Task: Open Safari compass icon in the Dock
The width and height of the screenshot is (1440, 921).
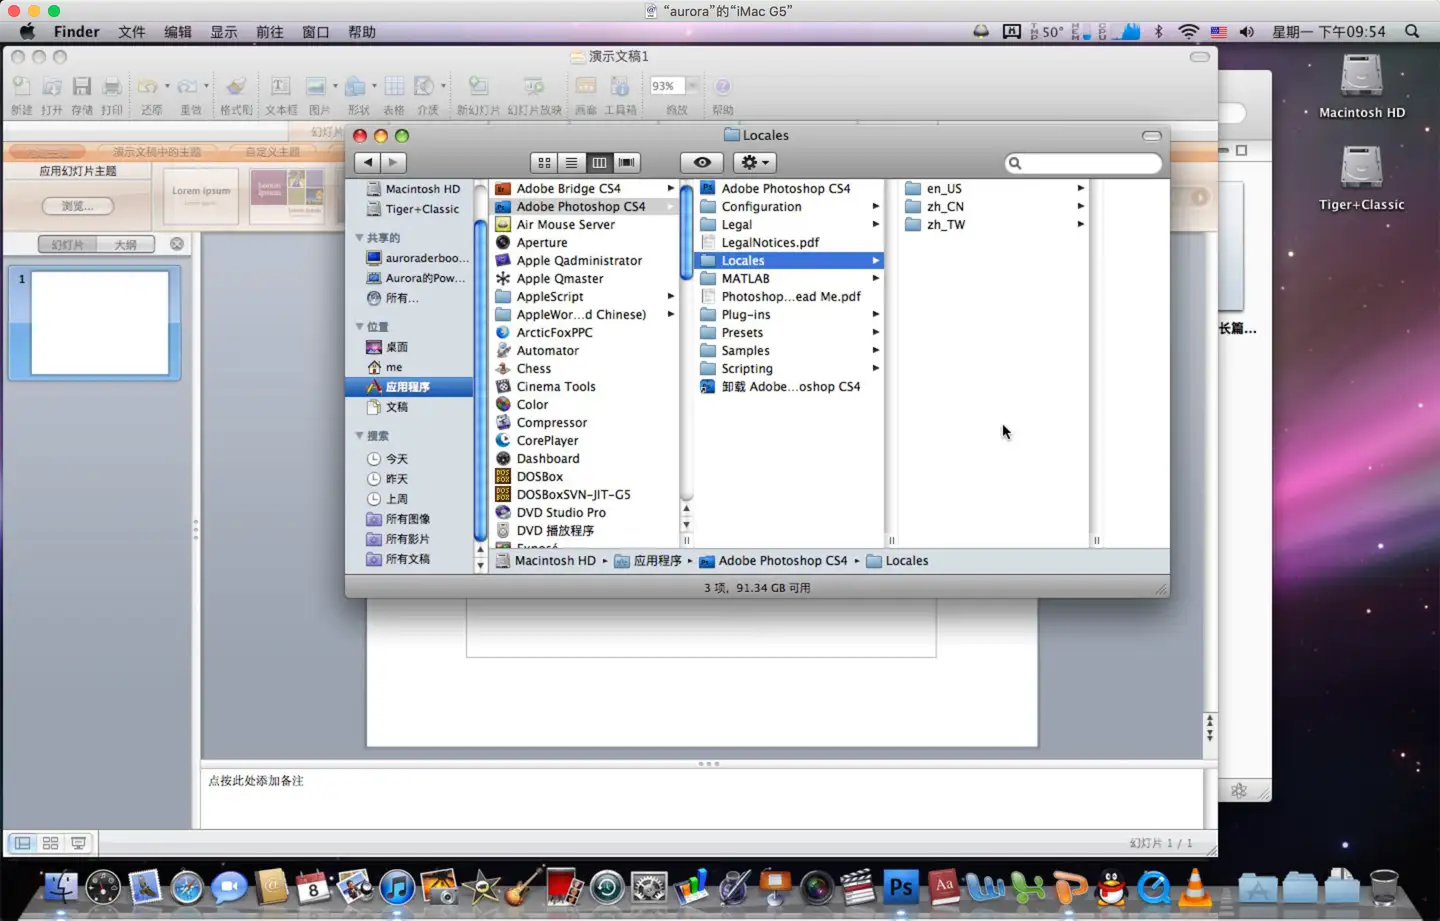Action: click(187, 887)
